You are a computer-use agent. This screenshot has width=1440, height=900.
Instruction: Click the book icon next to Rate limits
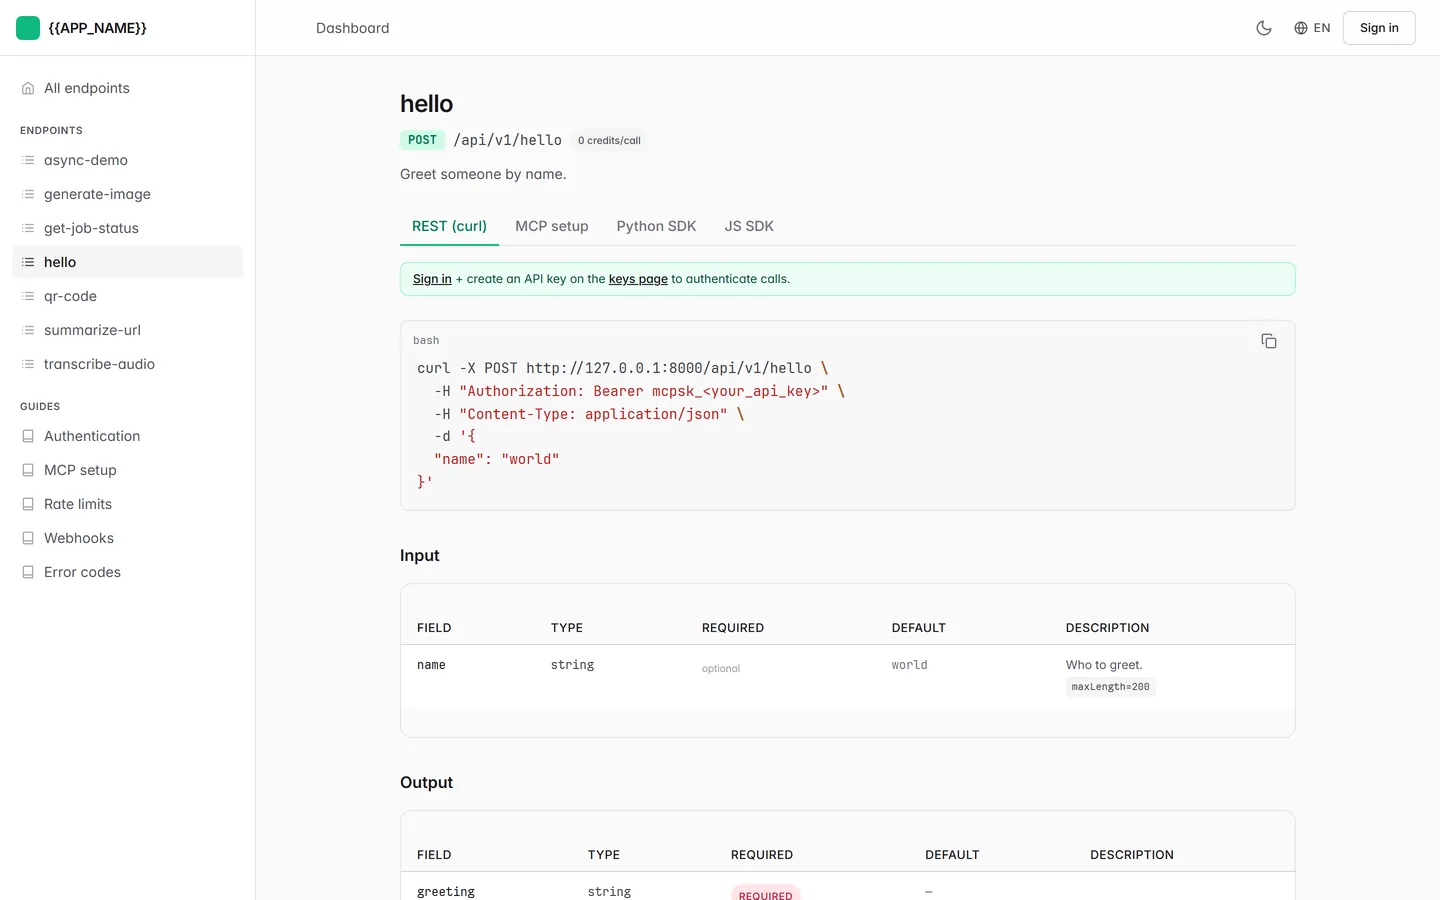28,504
